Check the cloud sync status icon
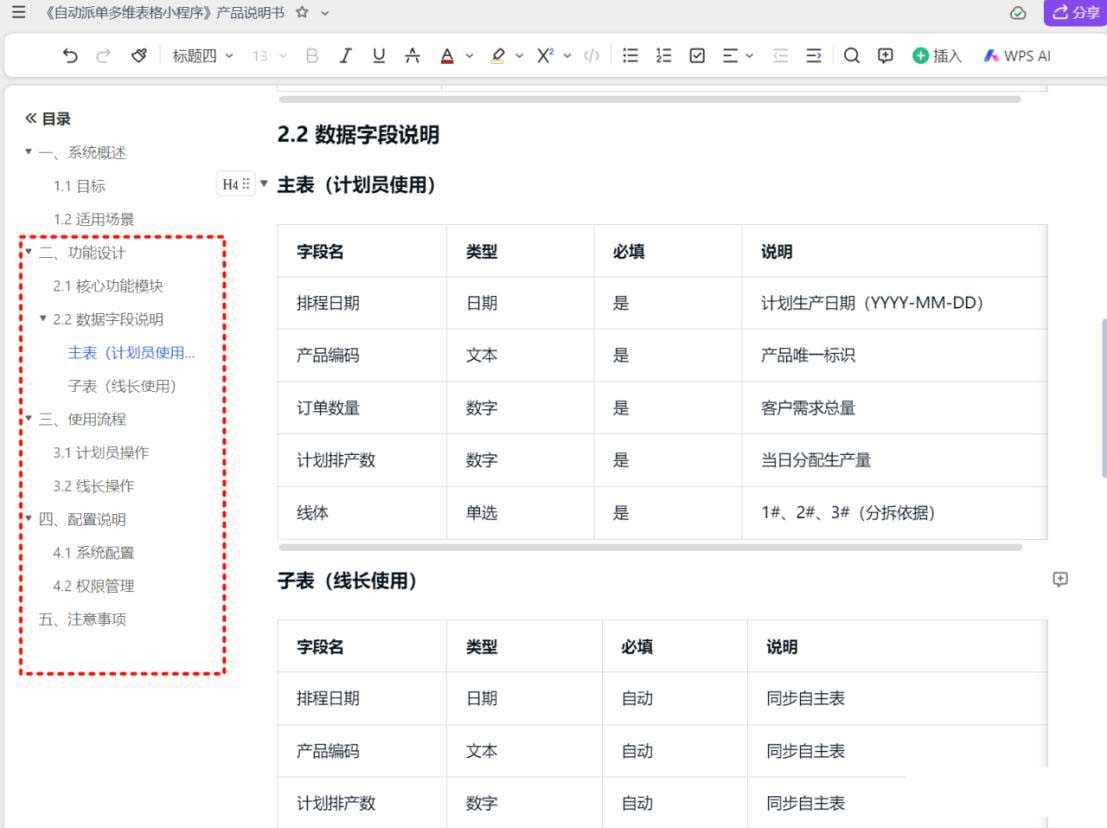The height and width of the screenshot is (828, 1107). [x=1017, y=13]
